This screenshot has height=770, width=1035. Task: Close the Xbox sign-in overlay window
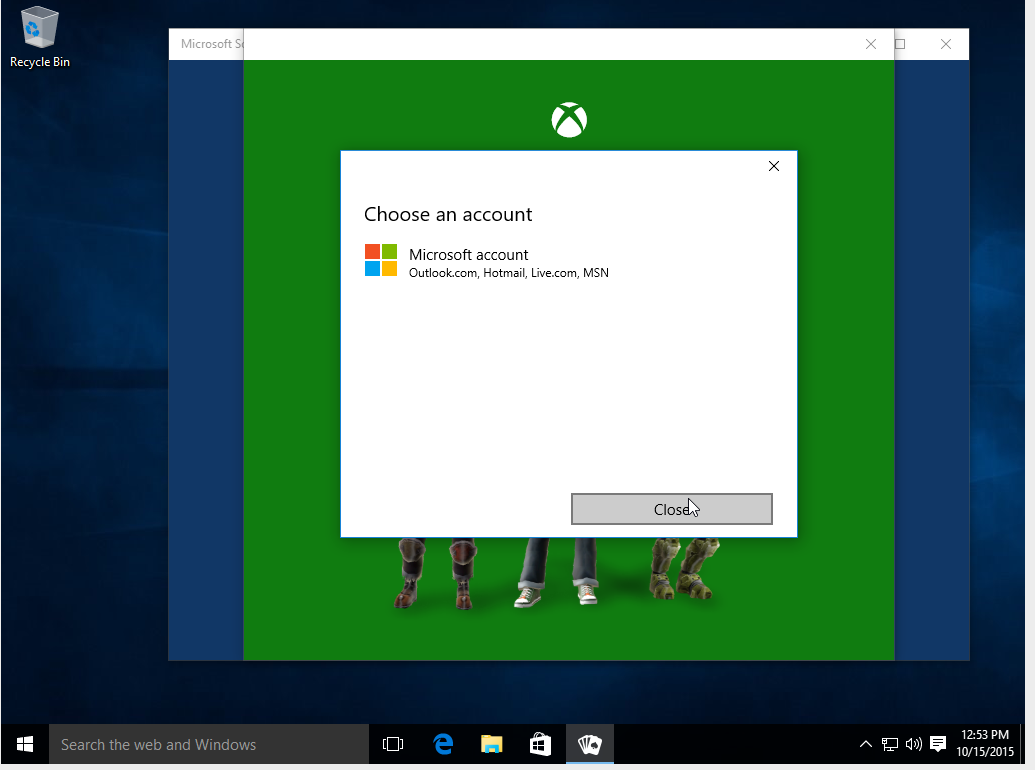[871, 44]
